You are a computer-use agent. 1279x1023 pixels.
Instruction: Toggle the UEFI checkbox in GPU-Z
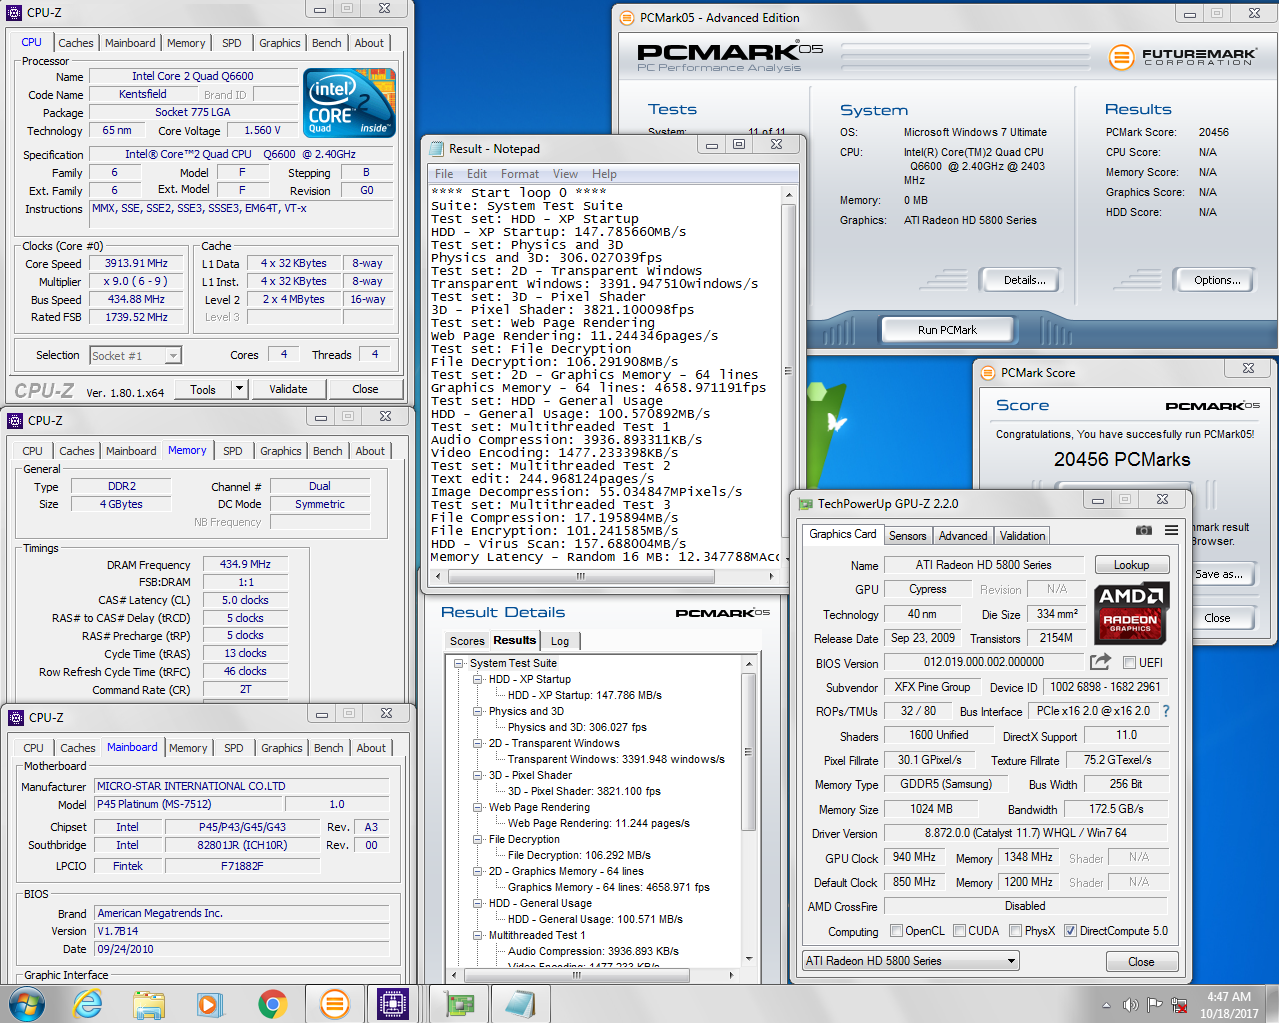click(1129, 662)
